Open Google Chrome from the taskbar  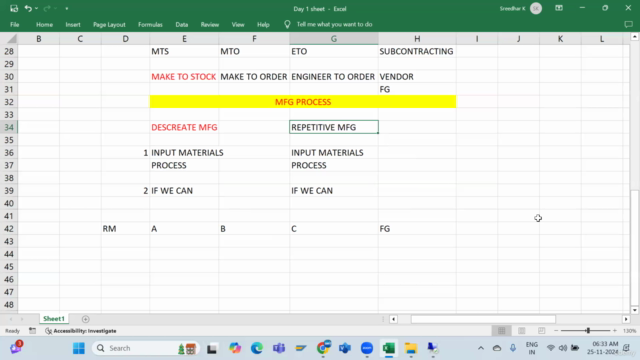click(x=323, y=348)
